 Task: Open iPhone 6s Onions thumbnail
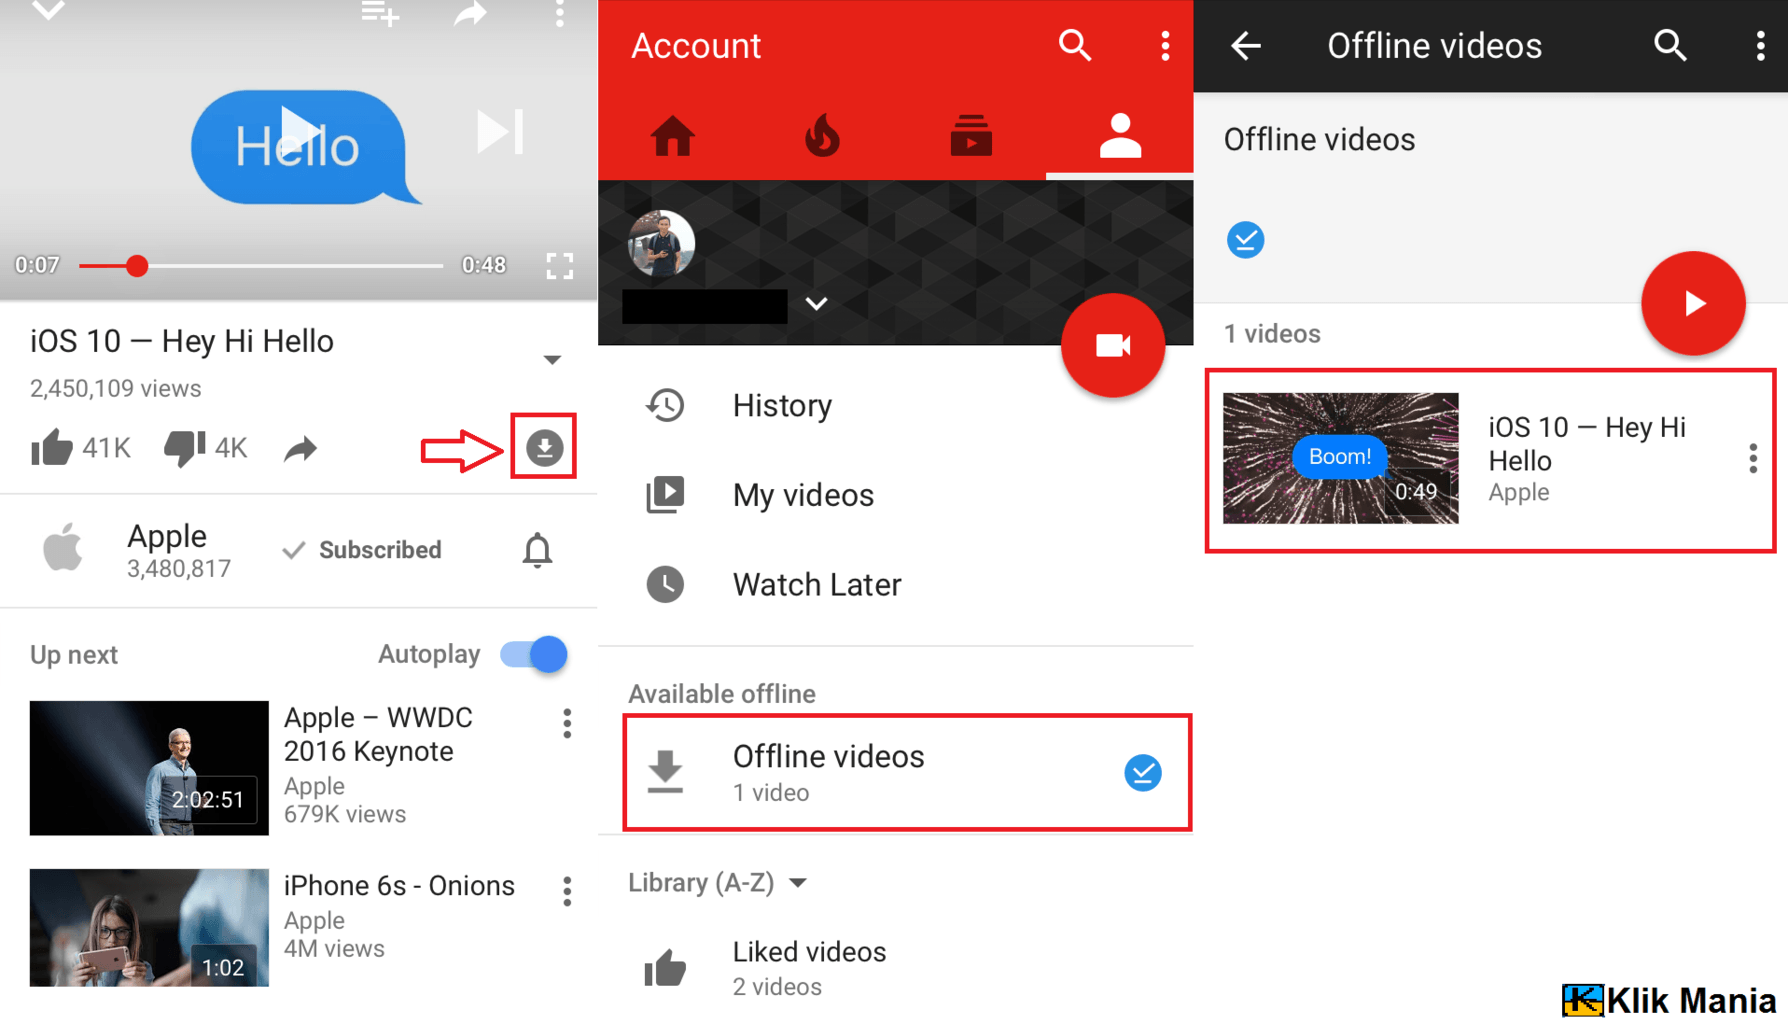(x=149, y=927)
